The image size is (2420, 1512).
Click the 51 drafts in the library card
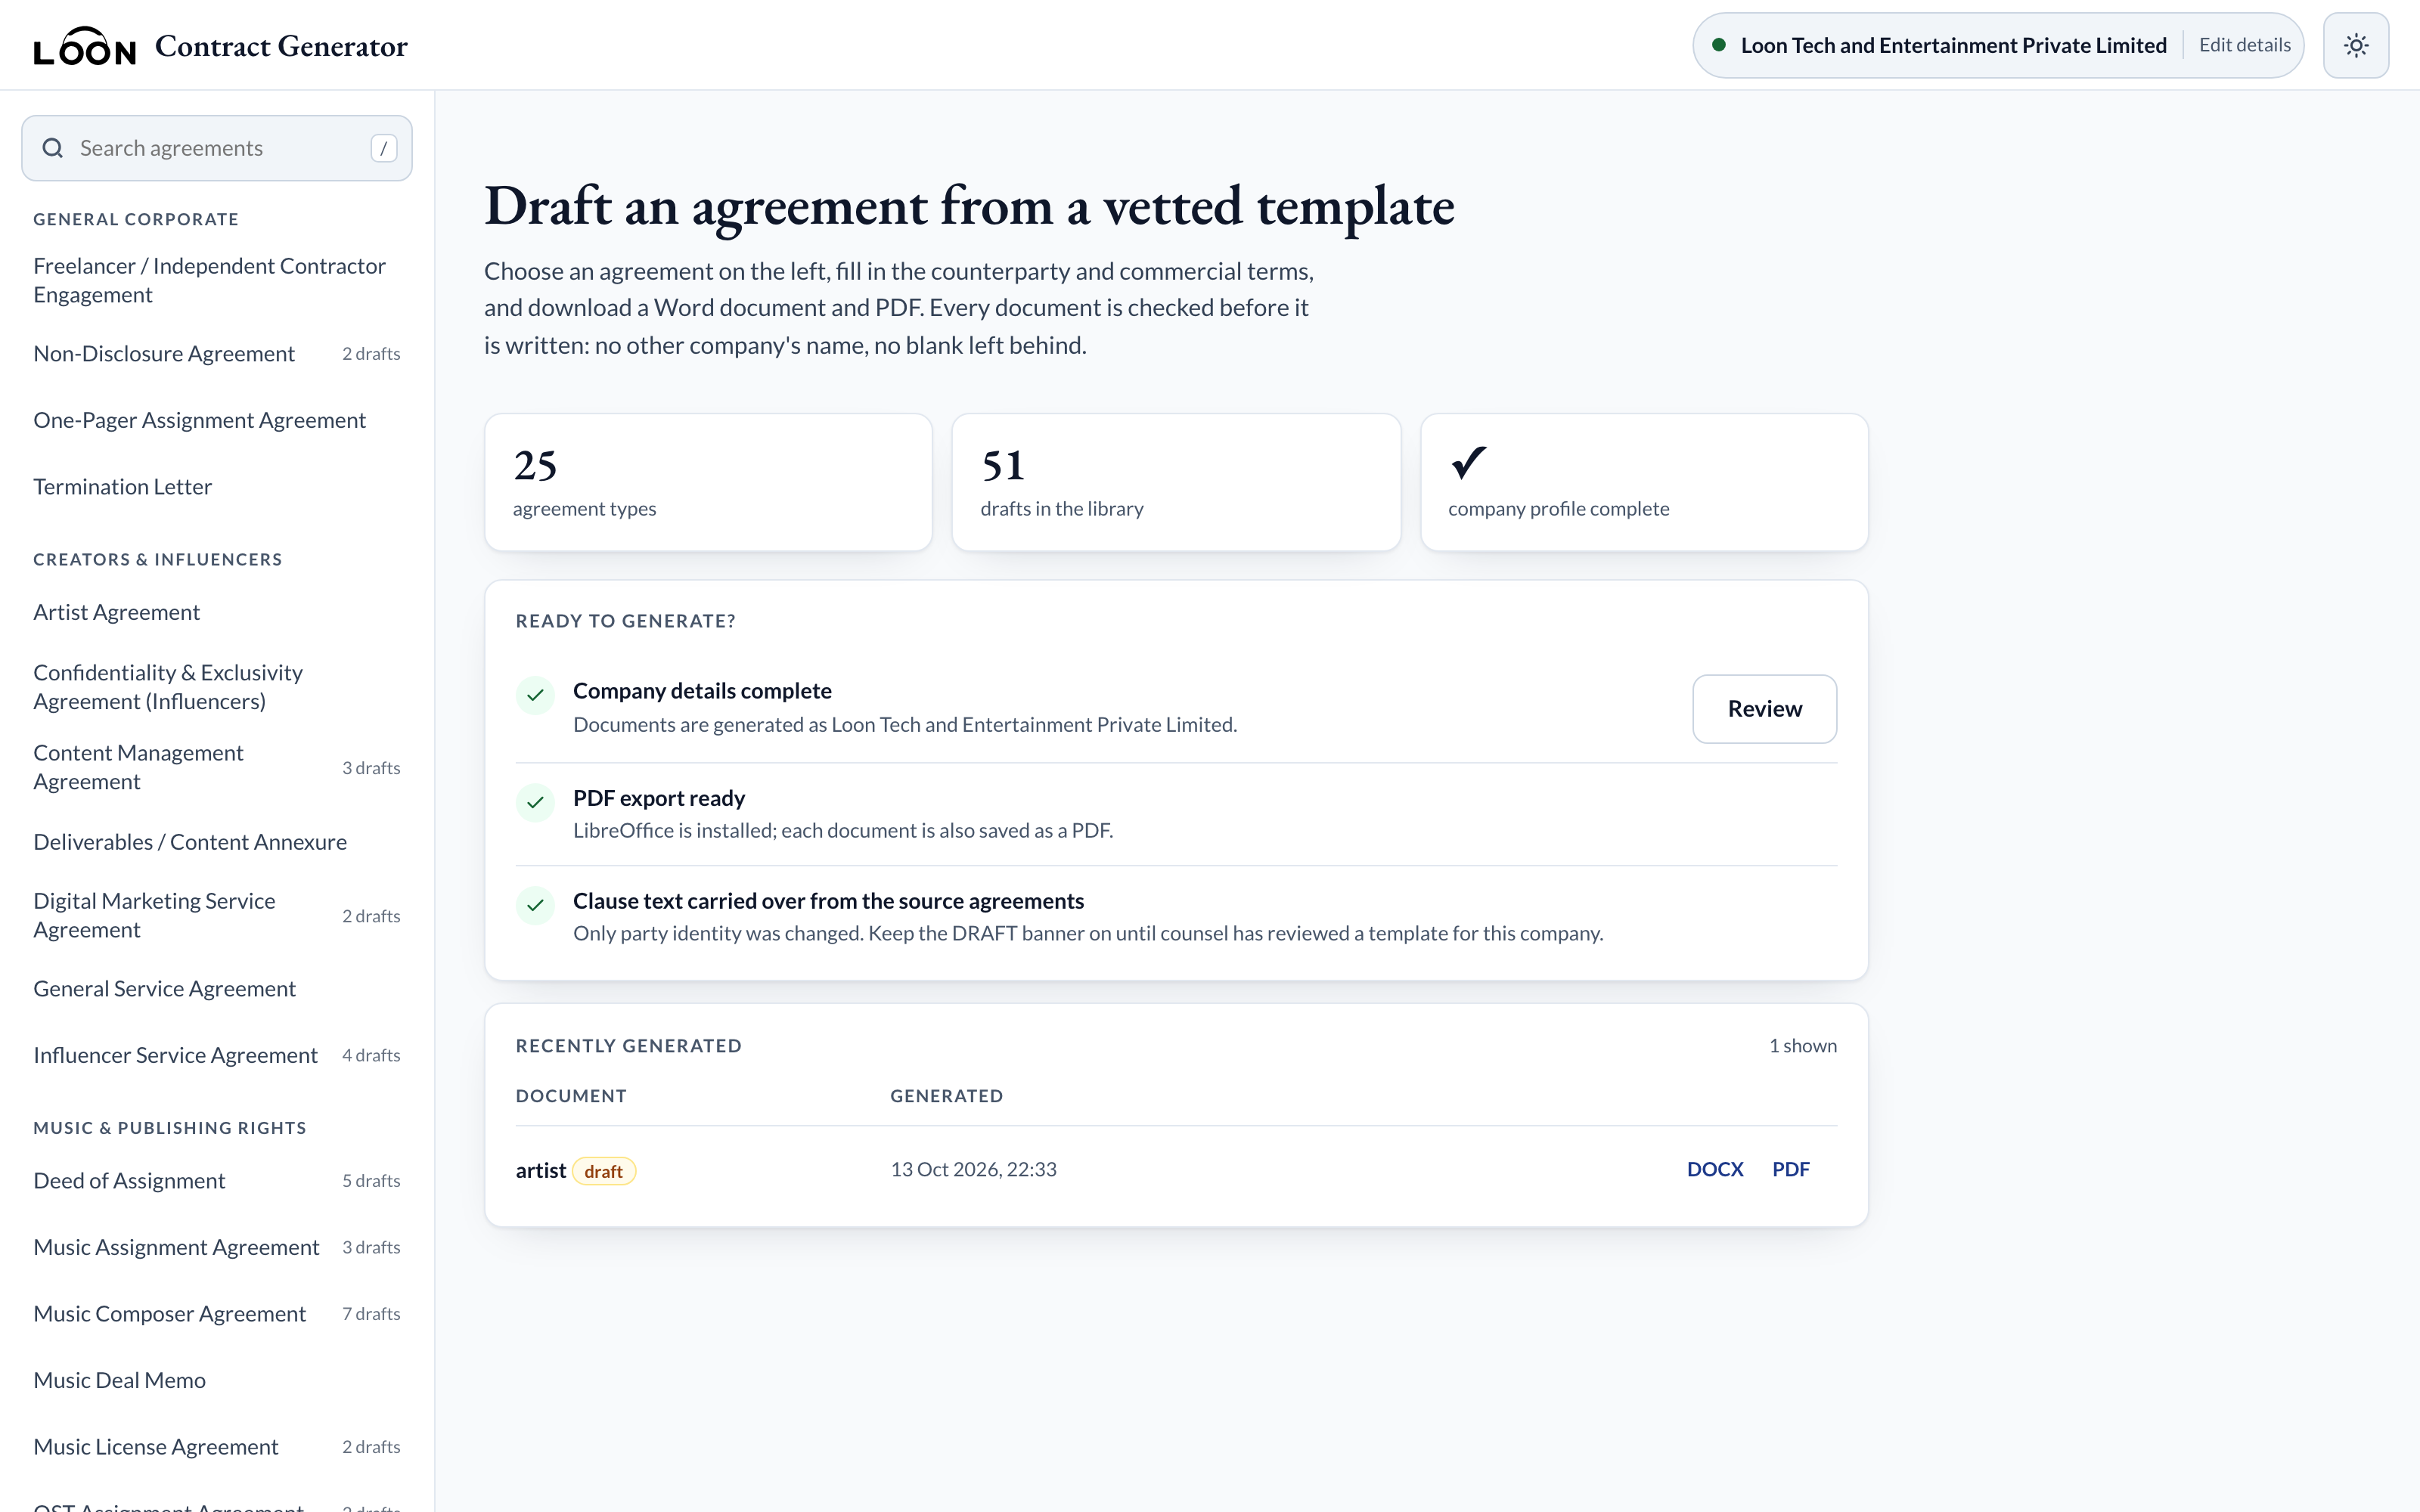pyautogui.click(x=1176, y=482)
